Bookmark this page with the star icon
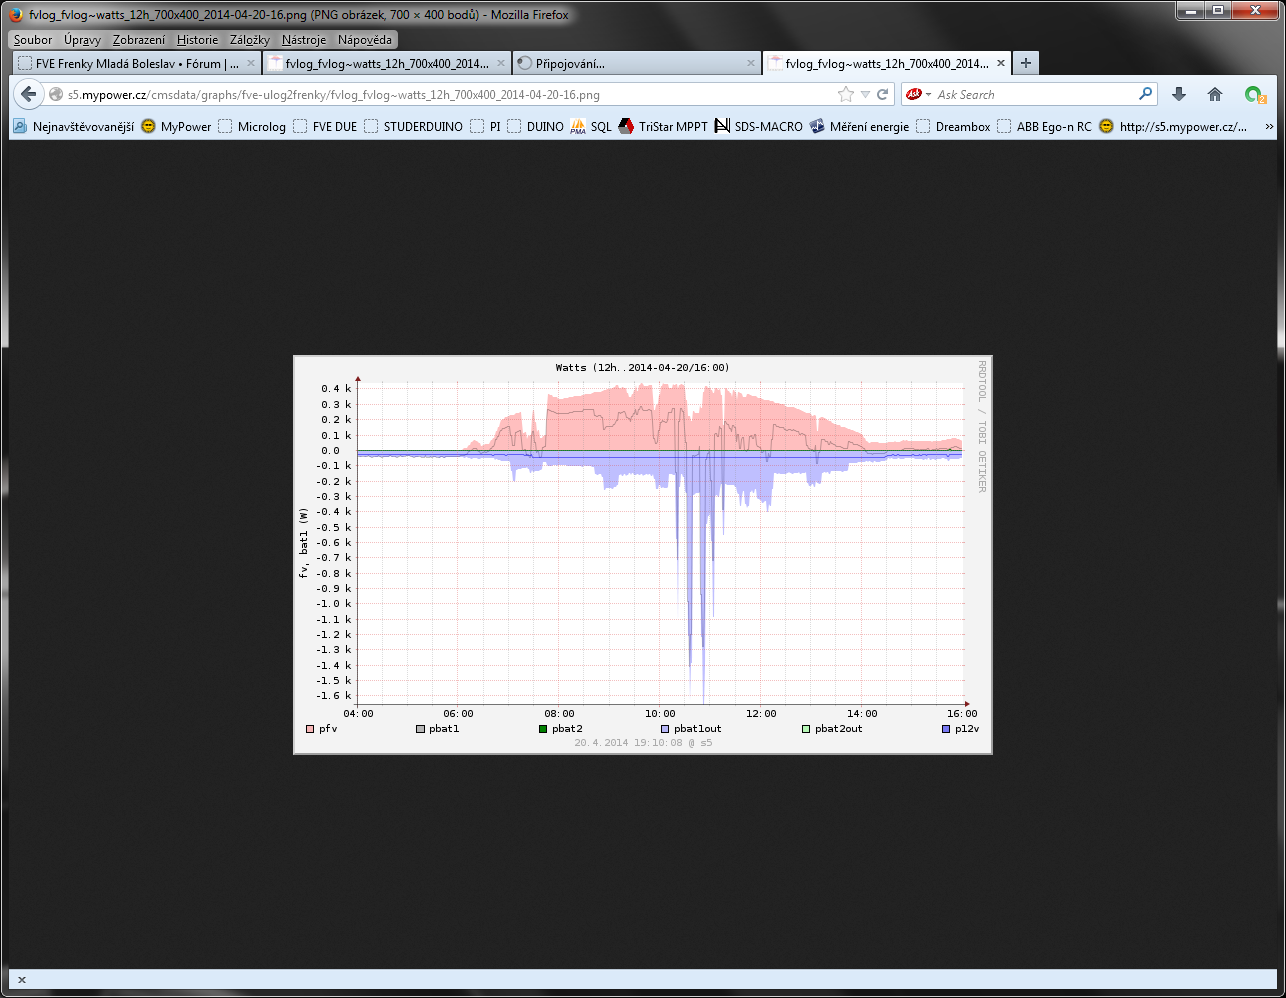The width and height of the screenshot is (1286, 998). point(846,94)
